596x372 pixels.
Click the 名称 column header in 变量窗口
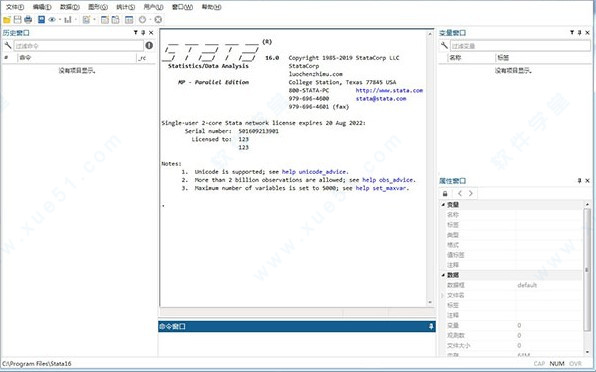pyautogui.click(x=471, y=58)
